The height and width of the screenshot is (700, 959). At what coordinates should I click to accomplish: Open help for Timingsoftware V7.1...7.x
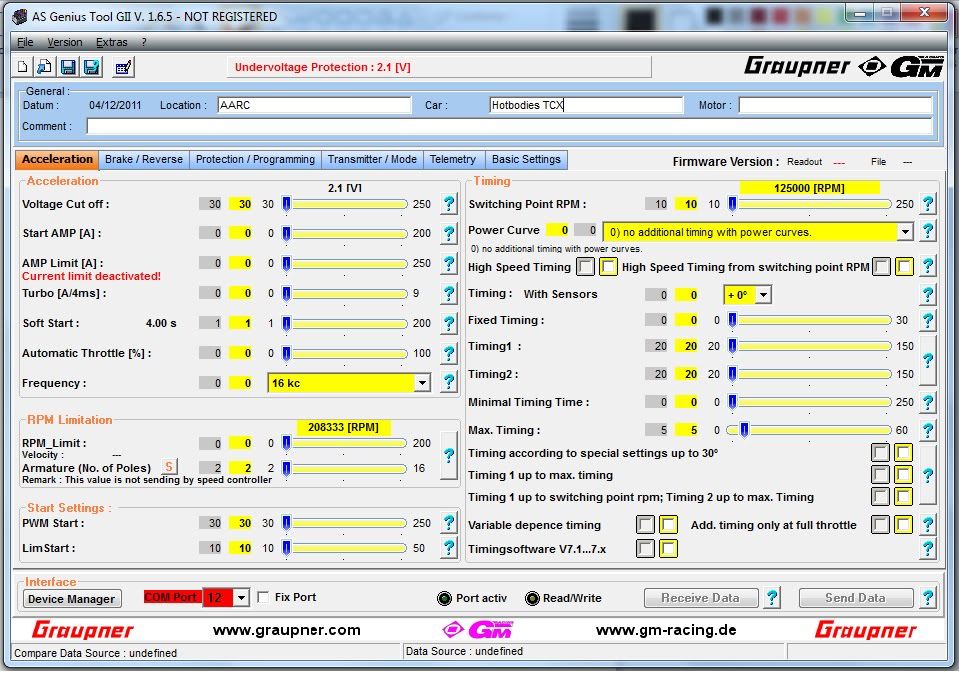coord(928,549)
